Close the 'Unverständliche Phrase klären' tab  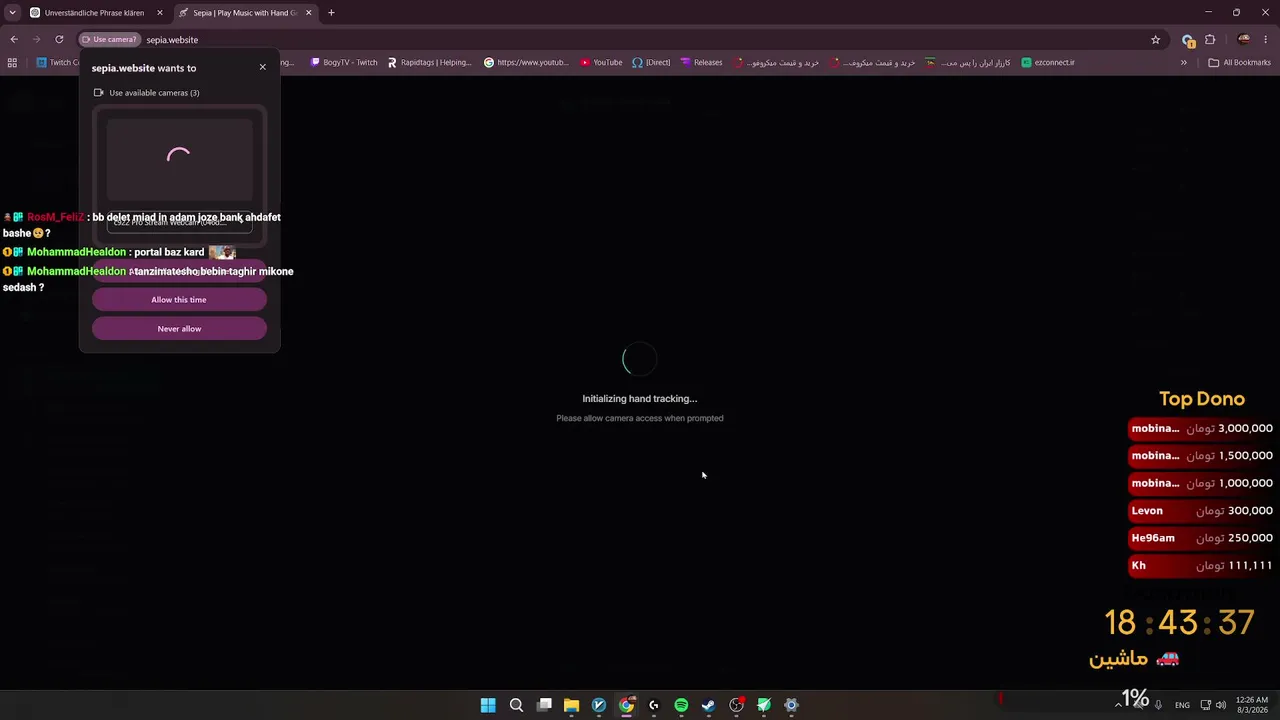[x=159, y=13]
